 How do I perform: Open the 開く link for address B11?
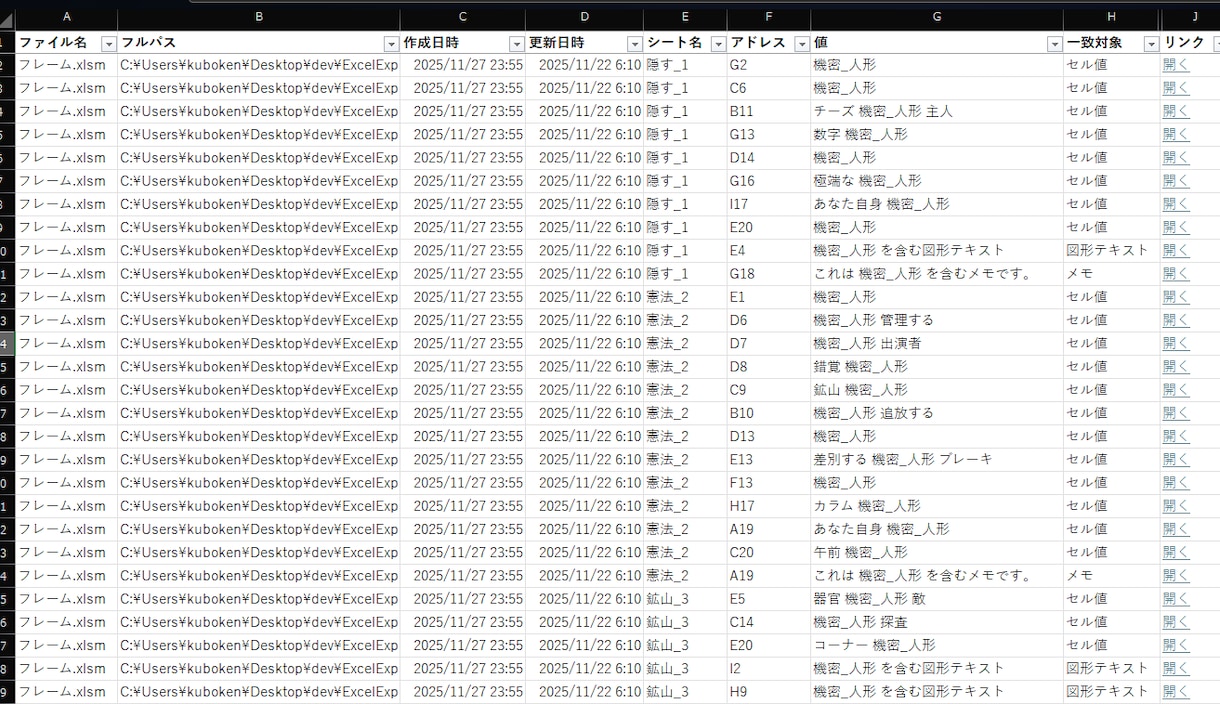point(1176,111)
